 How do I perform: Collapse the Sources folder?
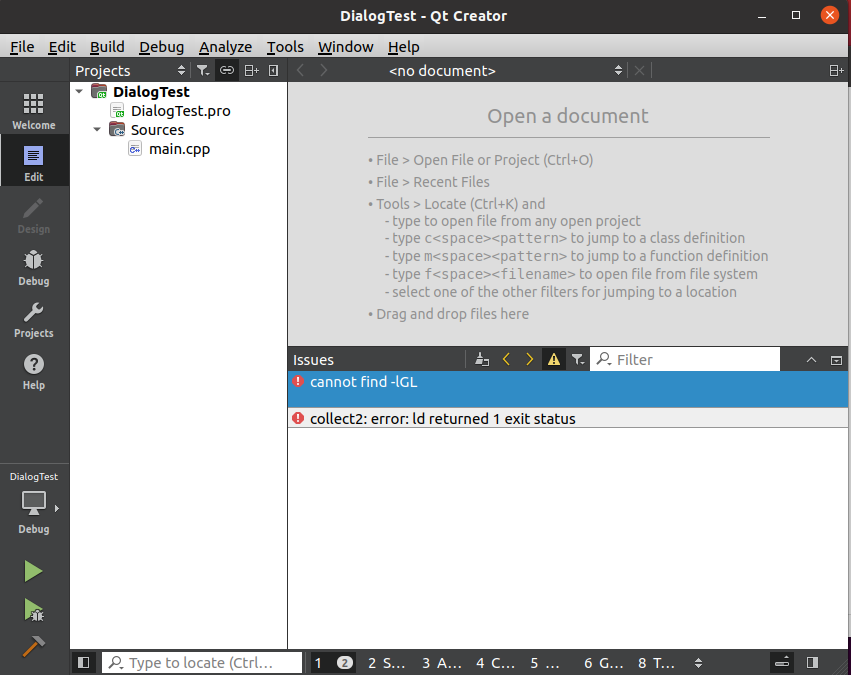tap(97, 129)
